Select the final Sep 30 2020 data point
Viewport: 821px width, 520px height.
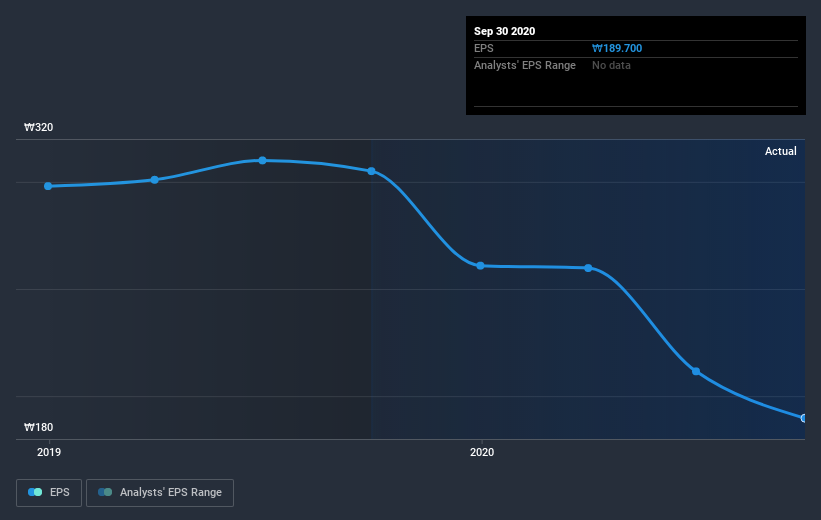pyautogui.click(x=803, y=418)
